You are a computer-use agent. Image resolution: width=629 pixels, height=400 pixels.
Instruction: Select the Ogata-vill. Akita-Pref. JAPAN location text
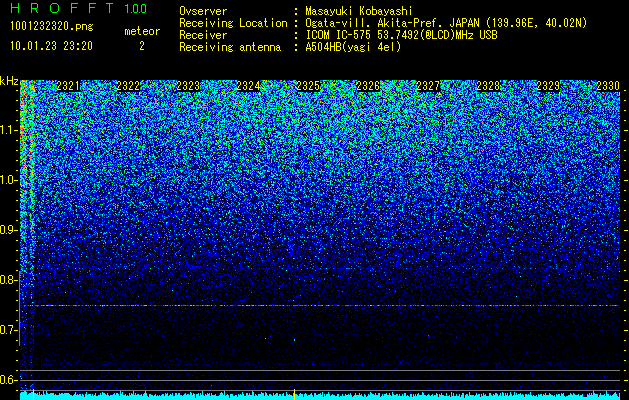click(446, 23)
